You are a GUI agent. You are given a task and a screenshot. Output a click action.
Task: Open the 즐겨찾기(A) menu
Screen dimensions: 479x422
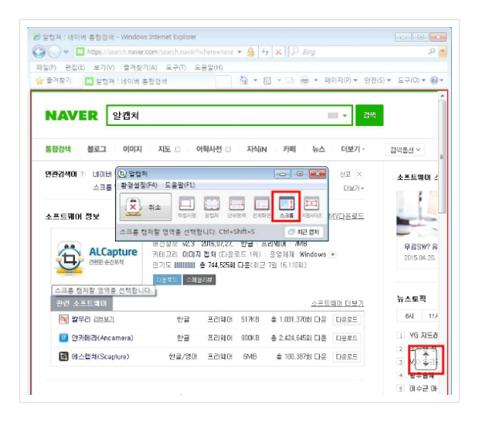click(140, 68)
